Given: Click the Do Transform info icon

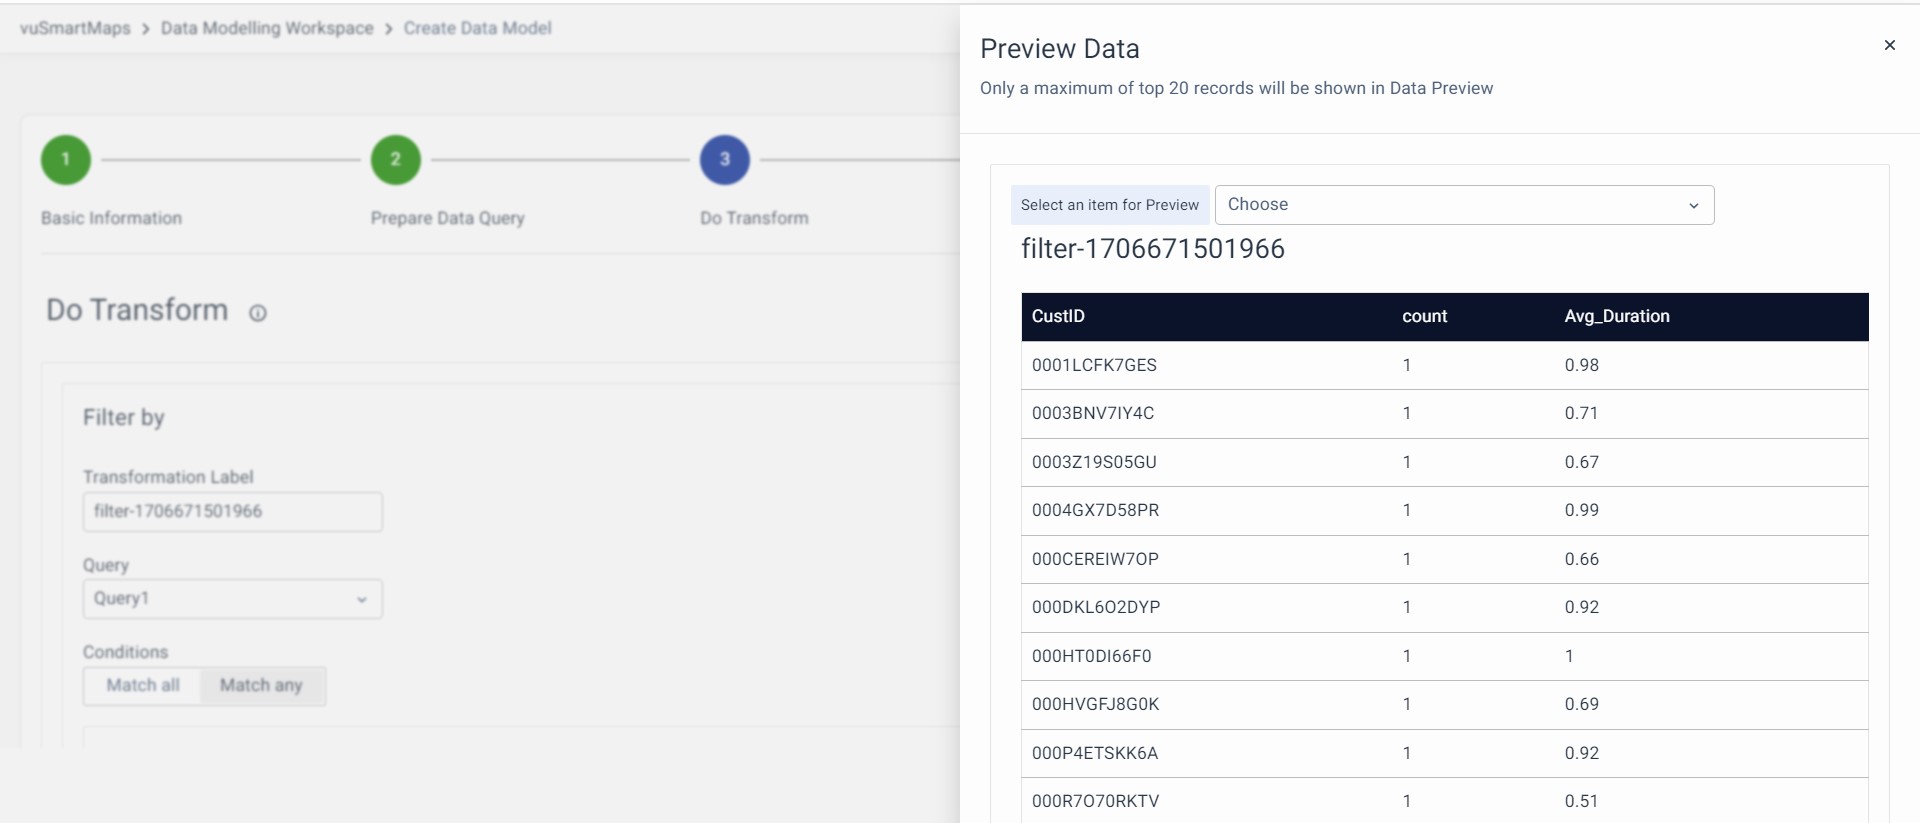Looking at the screenshot, I should click(258, 313).
